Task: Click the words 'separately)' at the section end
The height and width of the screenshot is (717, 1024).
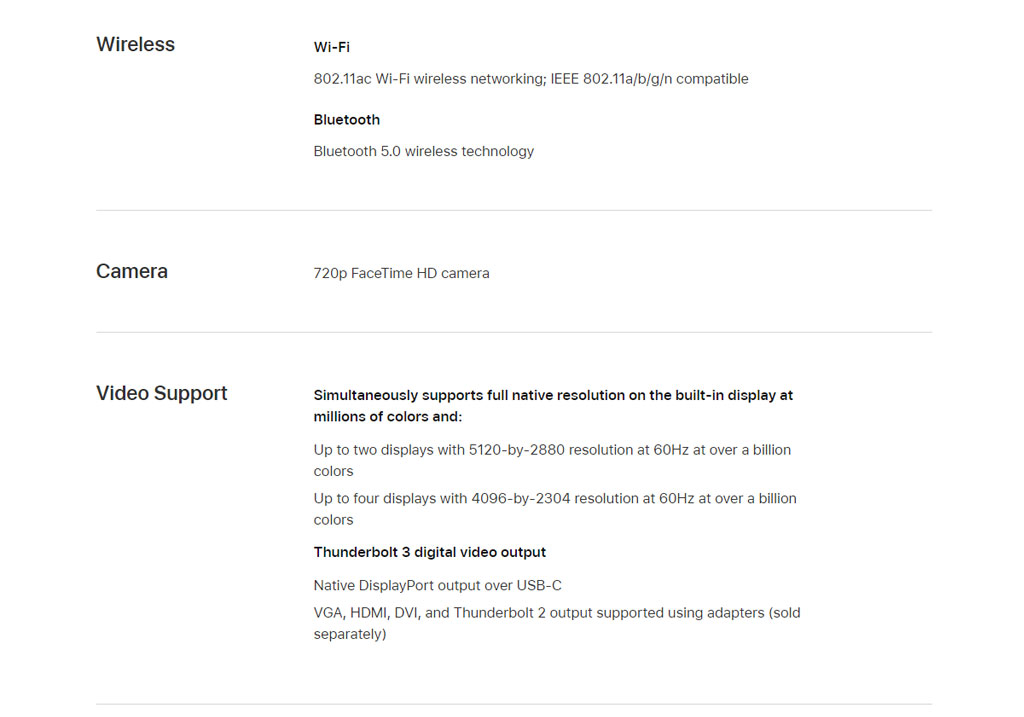Action: [350, 634]
